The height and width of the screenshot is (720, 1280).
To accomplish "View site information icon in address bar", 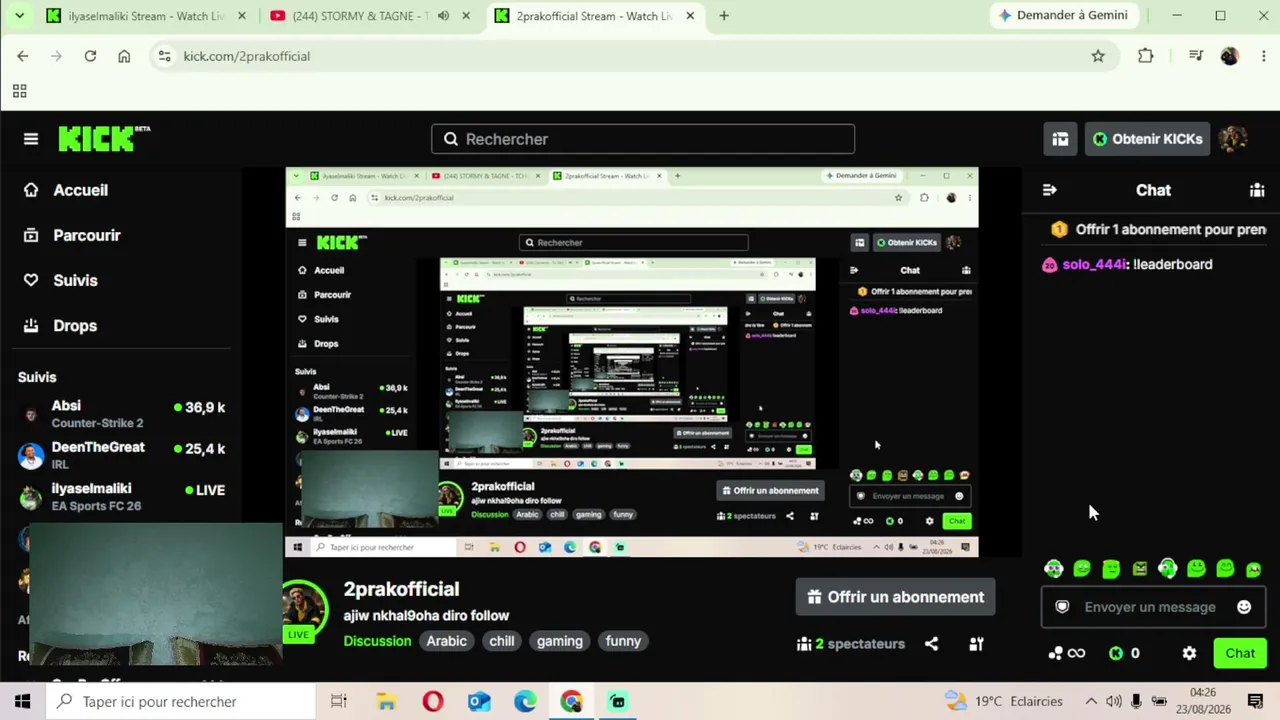I will [164, 56].
